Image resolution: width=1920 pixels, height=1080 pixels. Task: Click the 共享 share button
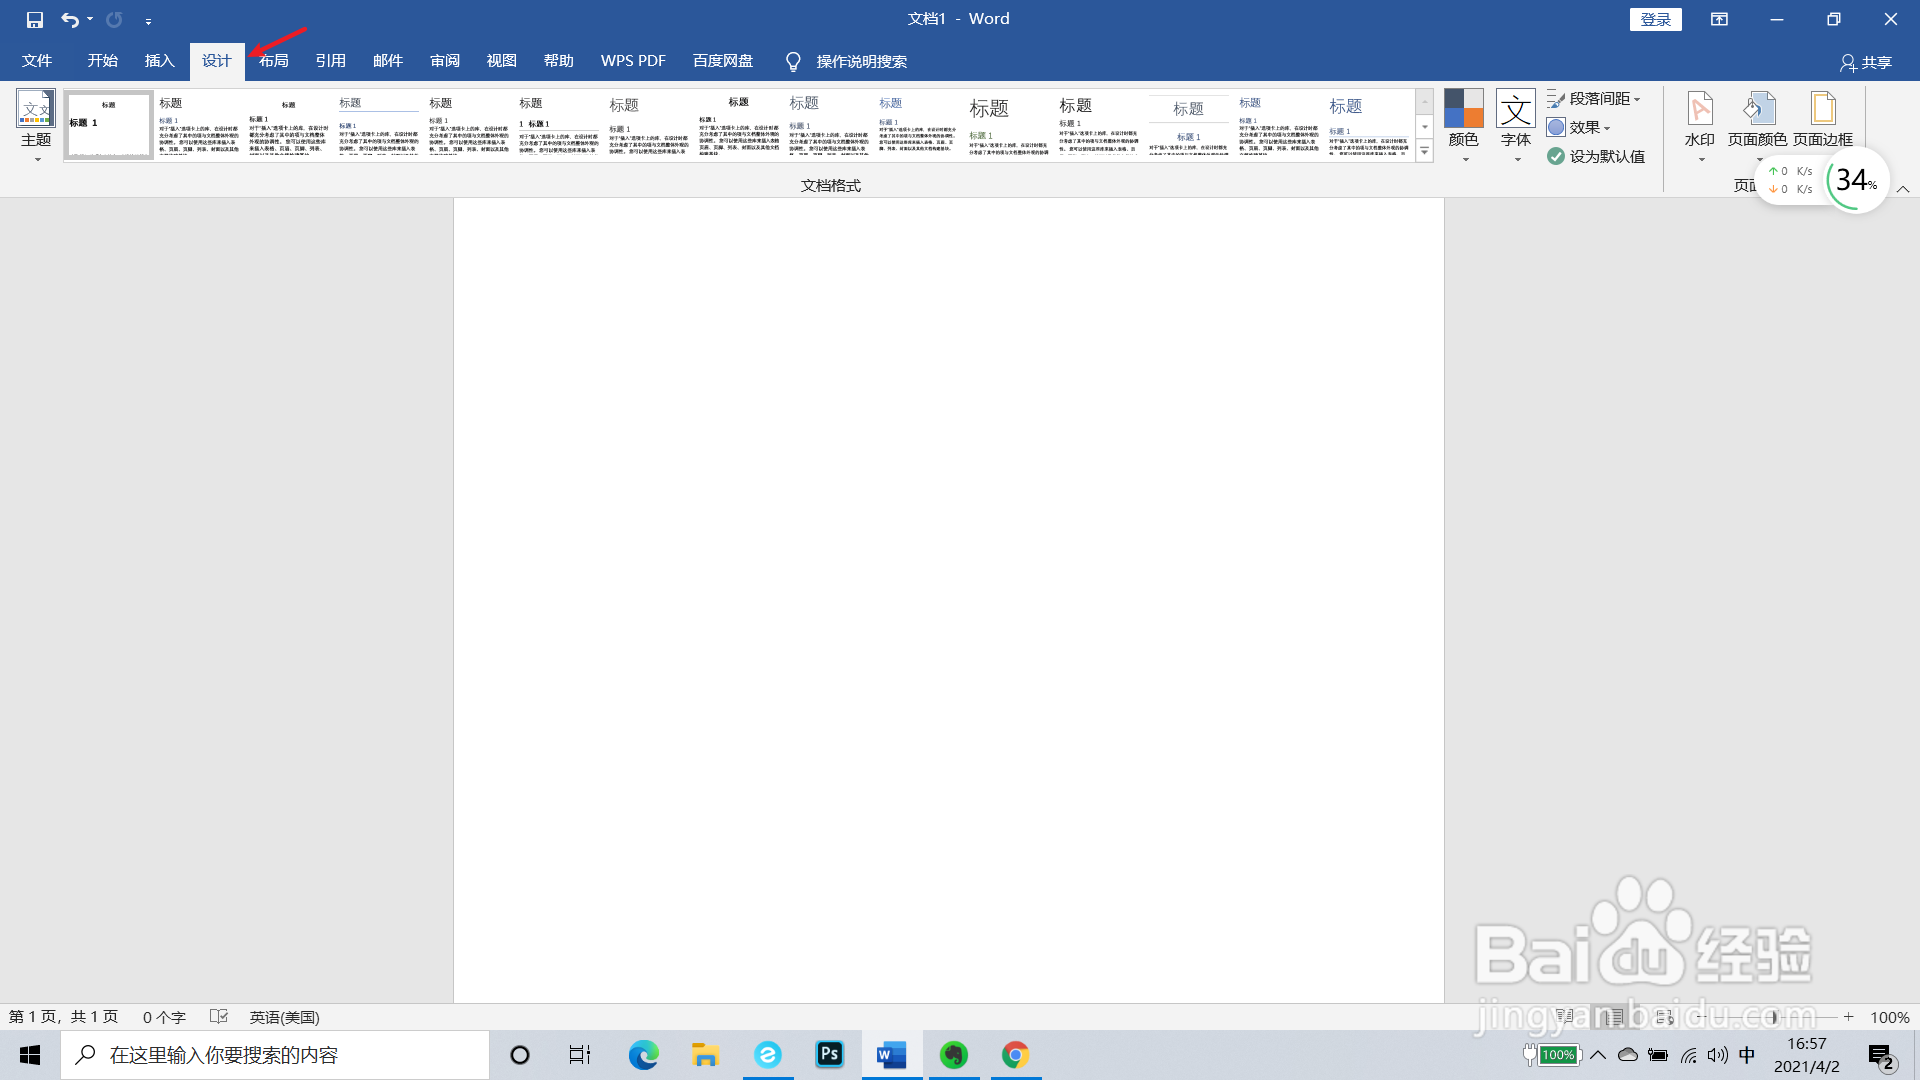pos(1866,62)
